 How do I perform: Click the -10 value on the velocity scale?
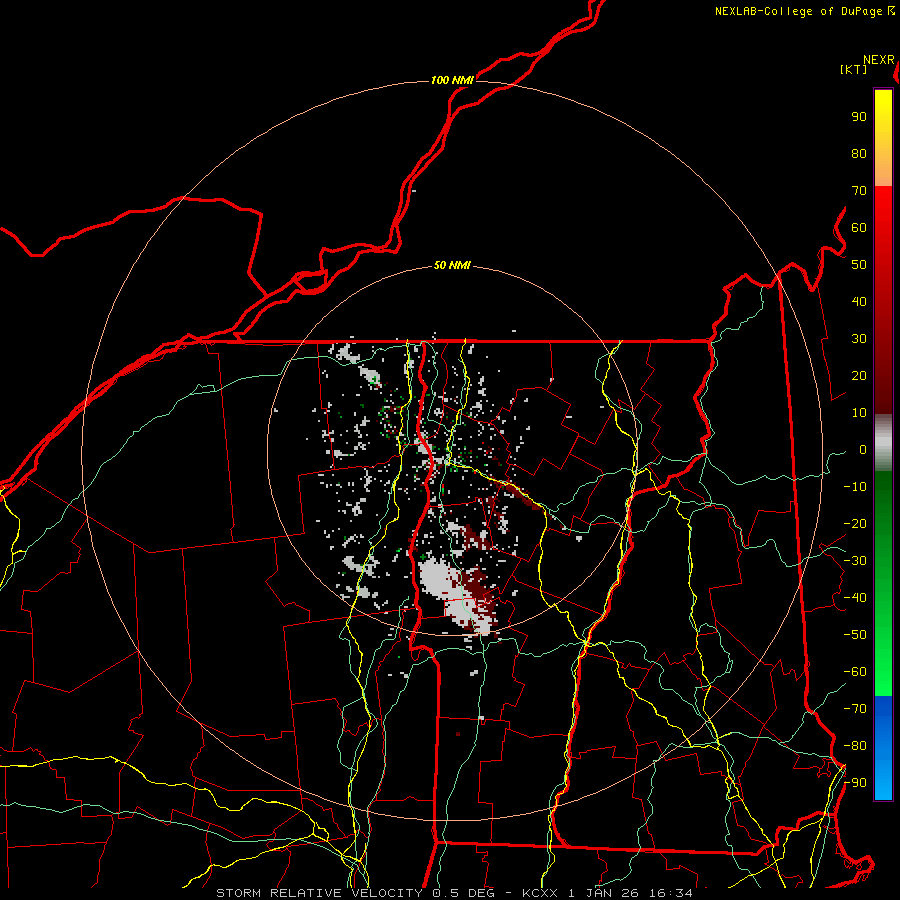click(x=855, y=487)
